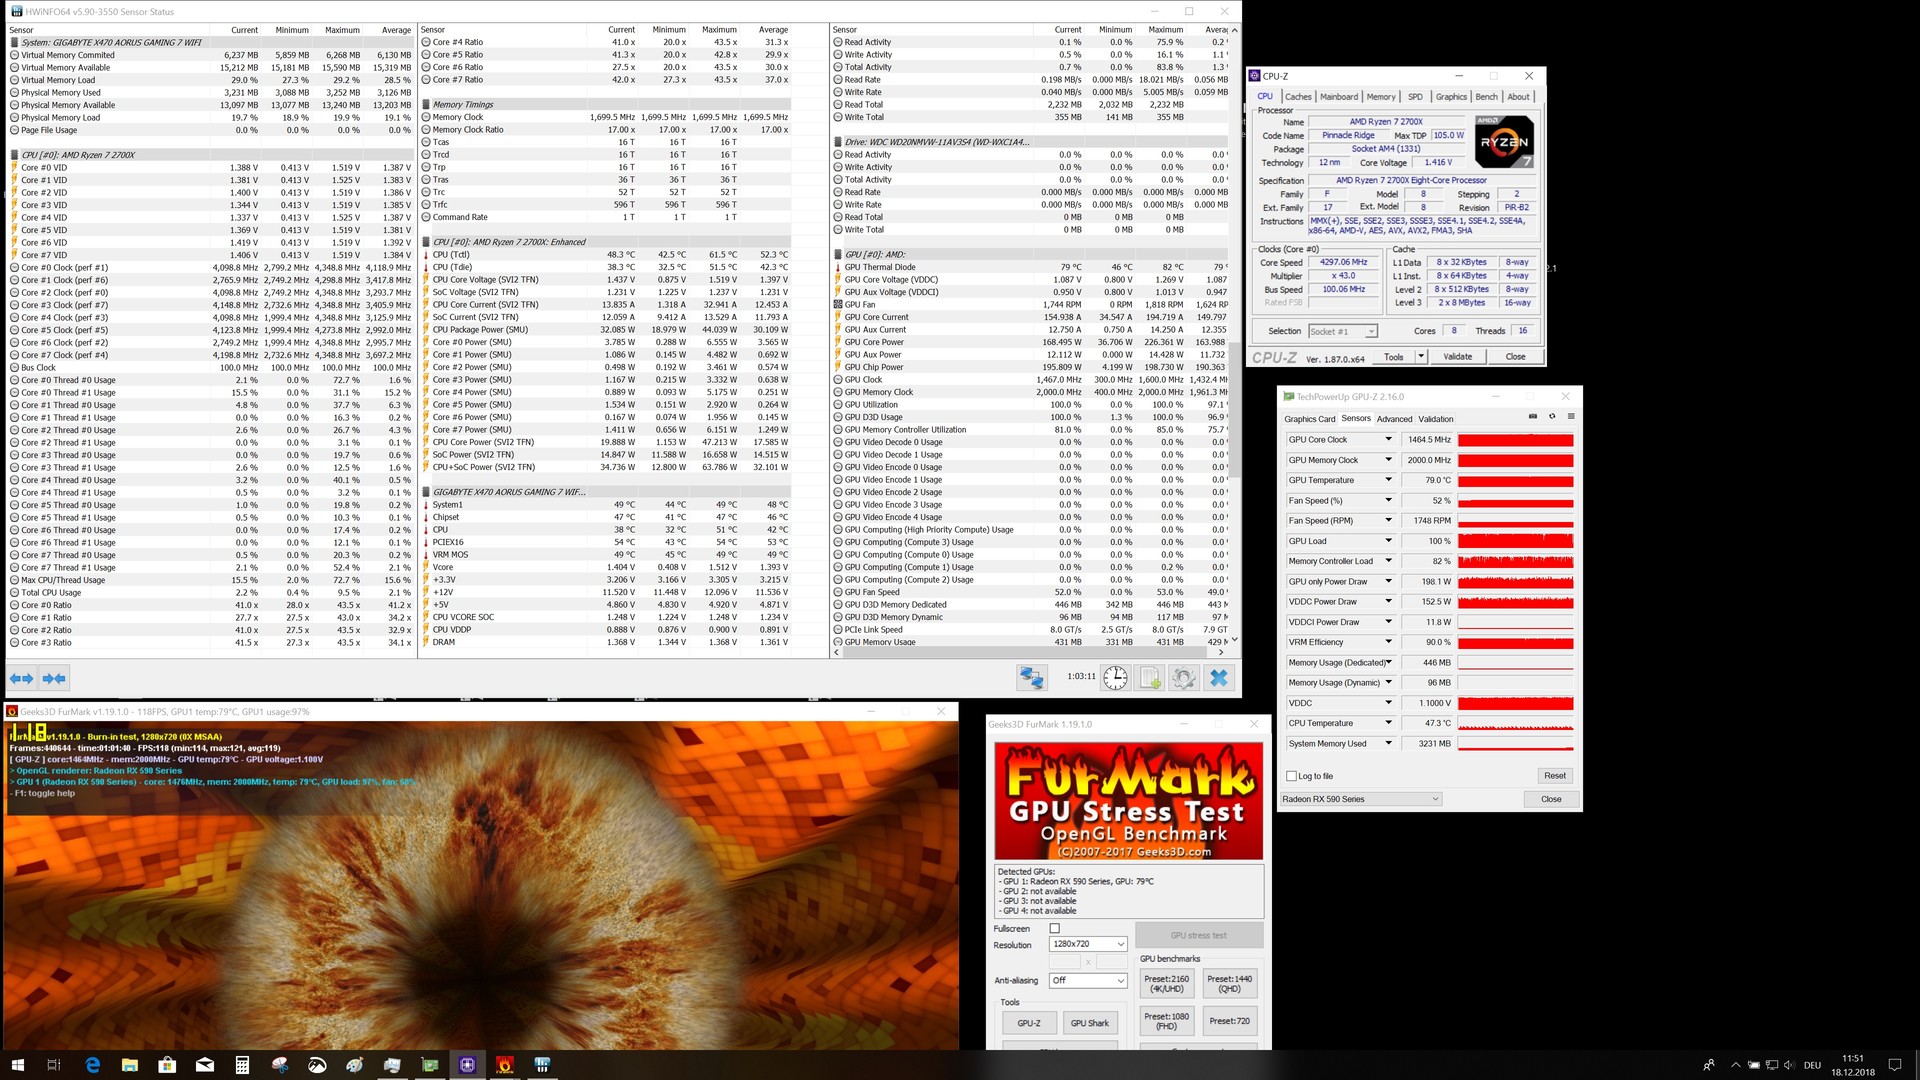Open HWiNFO sensor settings gear icon
Image resolution: width=1920 pixels, height=1080 pixels.
[x=1184, y=678]
